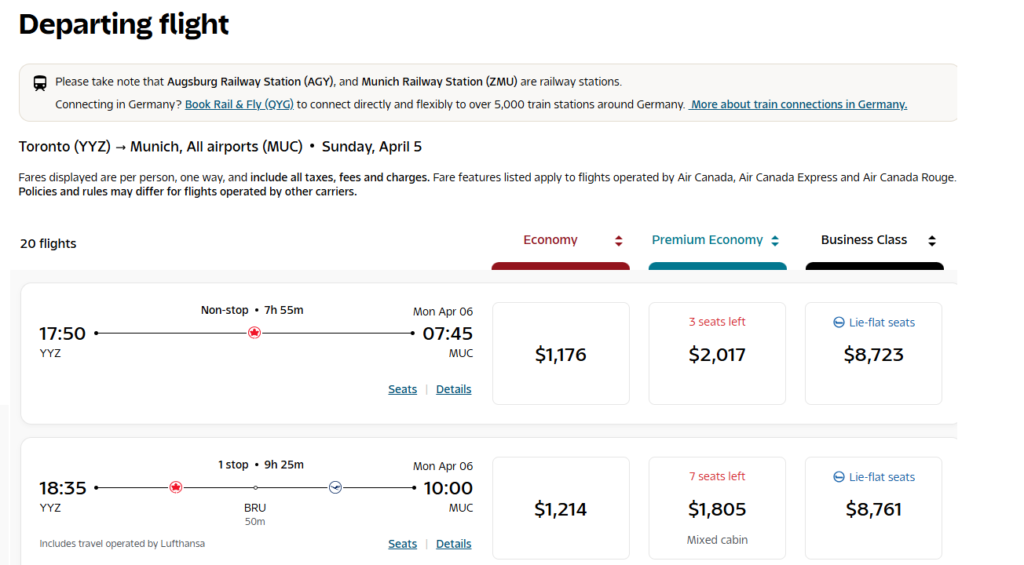Open Details for the 17:50 non-stop flight
The height and width of the screenshot is (565, 1024).
point(453,389)
